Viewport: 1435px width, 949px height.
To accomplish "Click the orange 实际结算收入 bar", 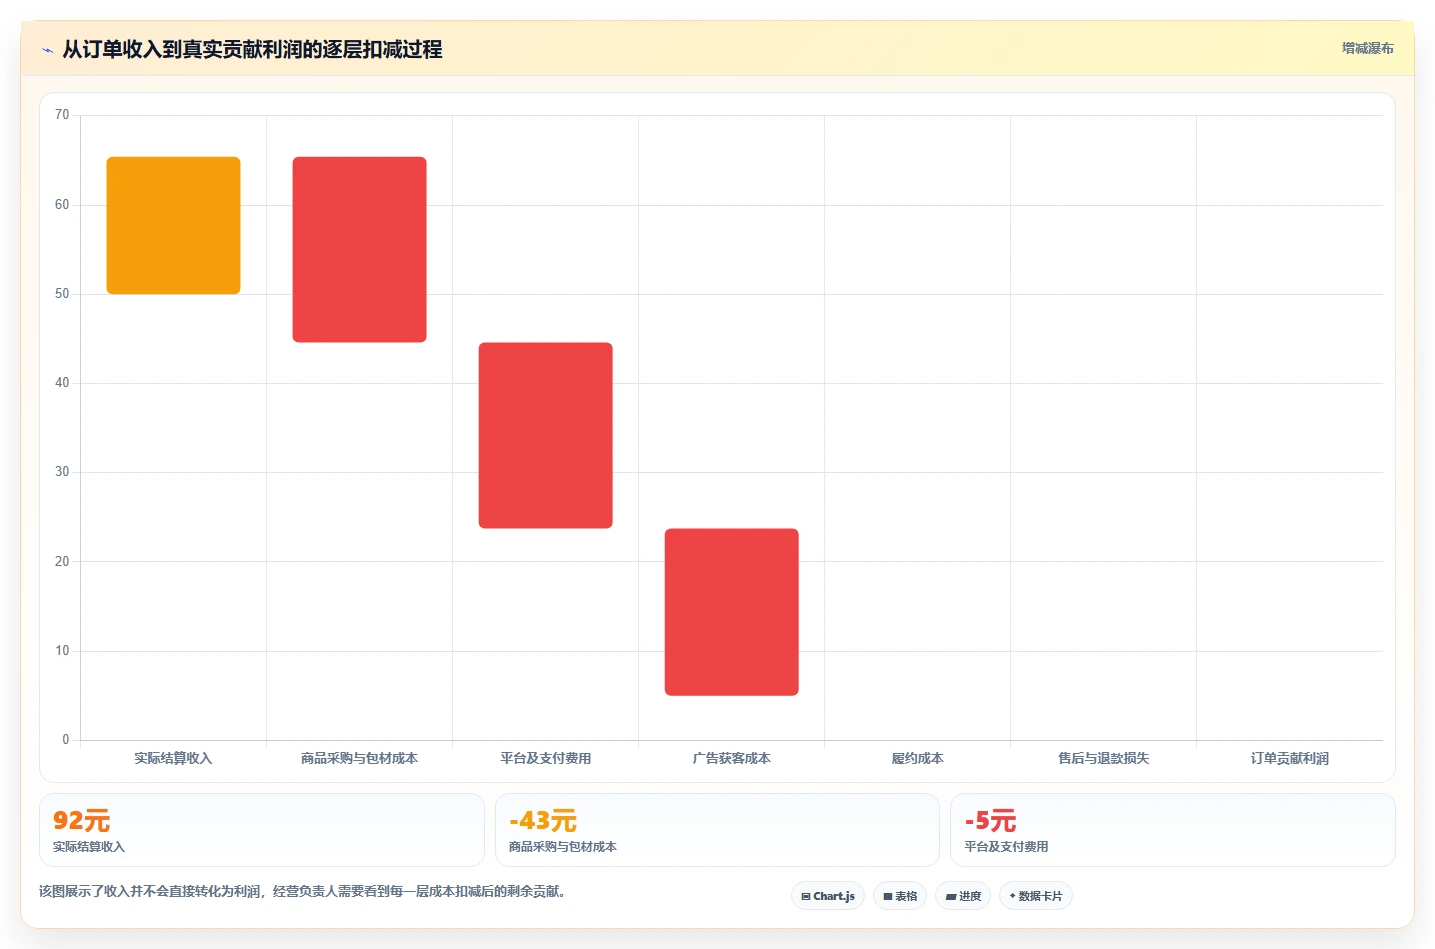I will (173, 225).
